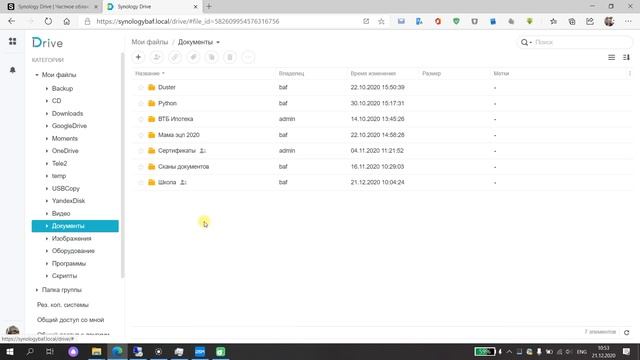Click the shared-people icon beside Сертификаты

[202, 151]
